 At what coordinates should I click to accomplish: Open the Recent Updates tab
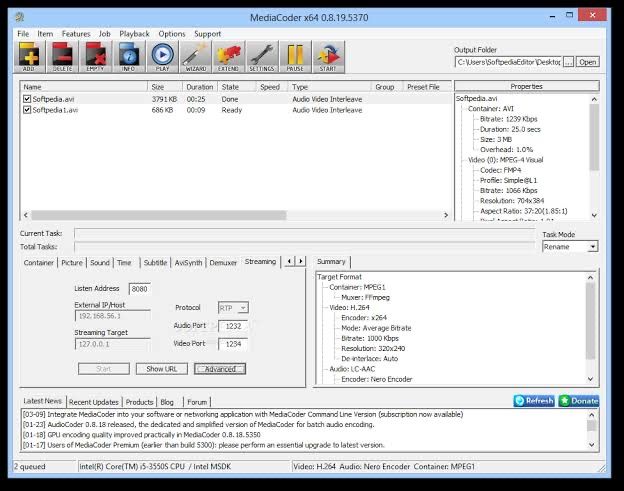point(94,402)
